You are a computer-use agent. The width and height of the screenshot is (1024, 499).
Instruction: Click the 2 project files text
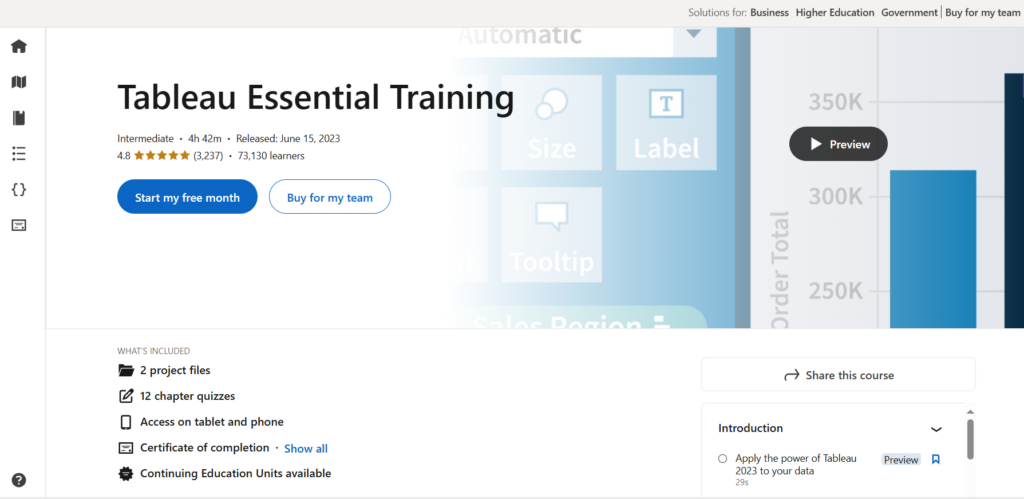coord(175,370)
